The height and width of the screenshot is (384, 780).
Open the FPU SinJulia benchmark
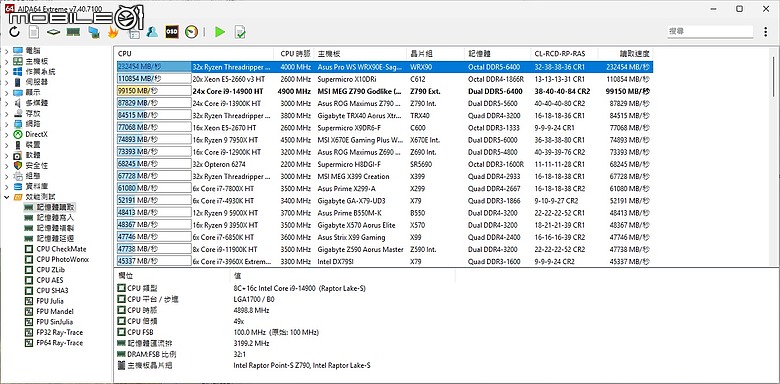(x=55, y=322)
